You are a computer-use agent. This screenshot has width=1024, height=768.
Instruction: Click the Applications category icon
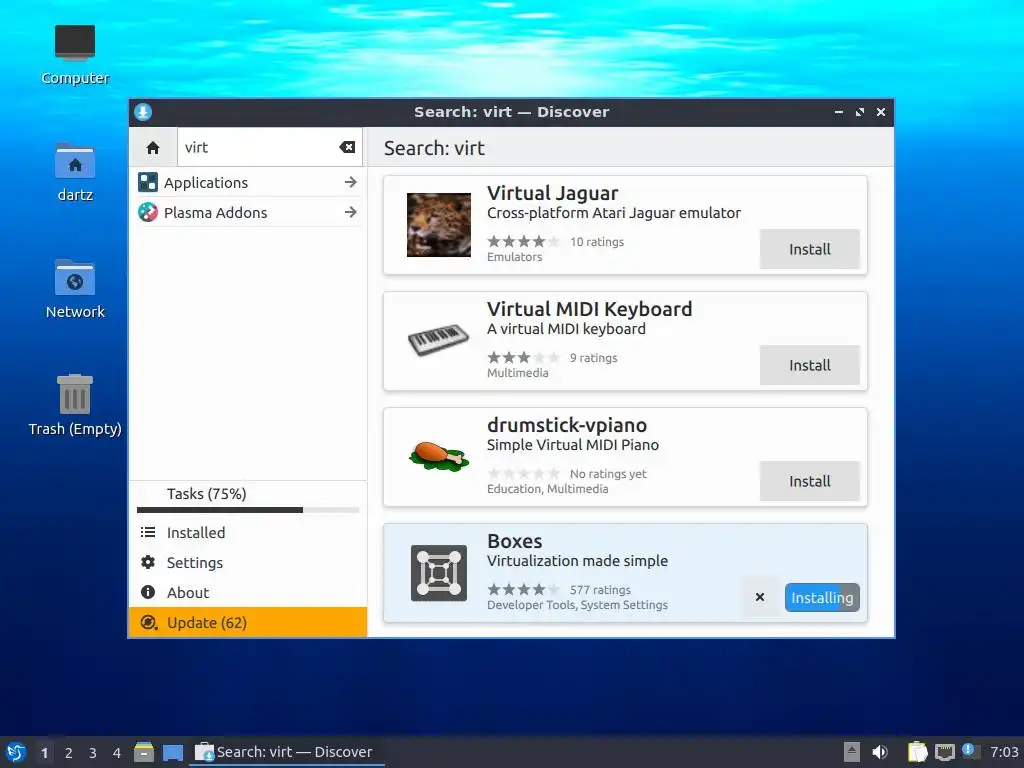148,182
